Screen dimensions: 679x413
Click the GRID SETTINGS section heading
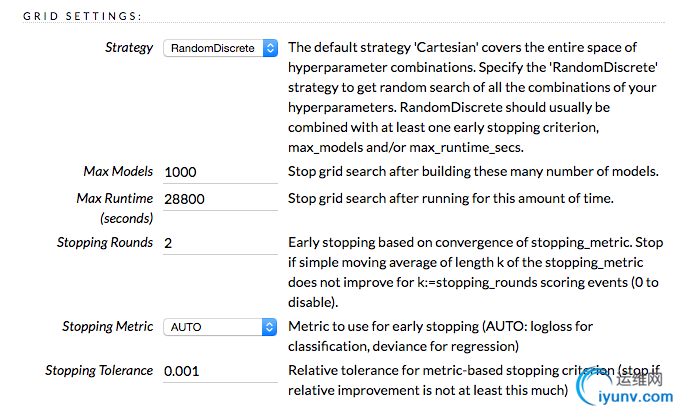pyautogui.click(x=82, y=16)
